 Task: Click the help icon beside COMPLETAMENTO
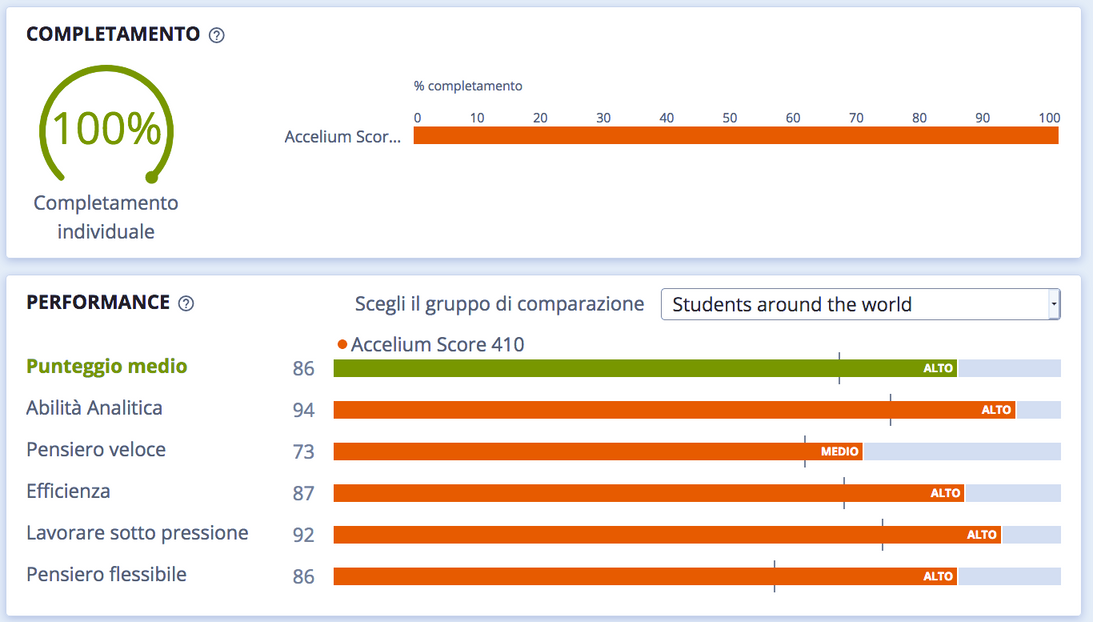click(217, 35)
